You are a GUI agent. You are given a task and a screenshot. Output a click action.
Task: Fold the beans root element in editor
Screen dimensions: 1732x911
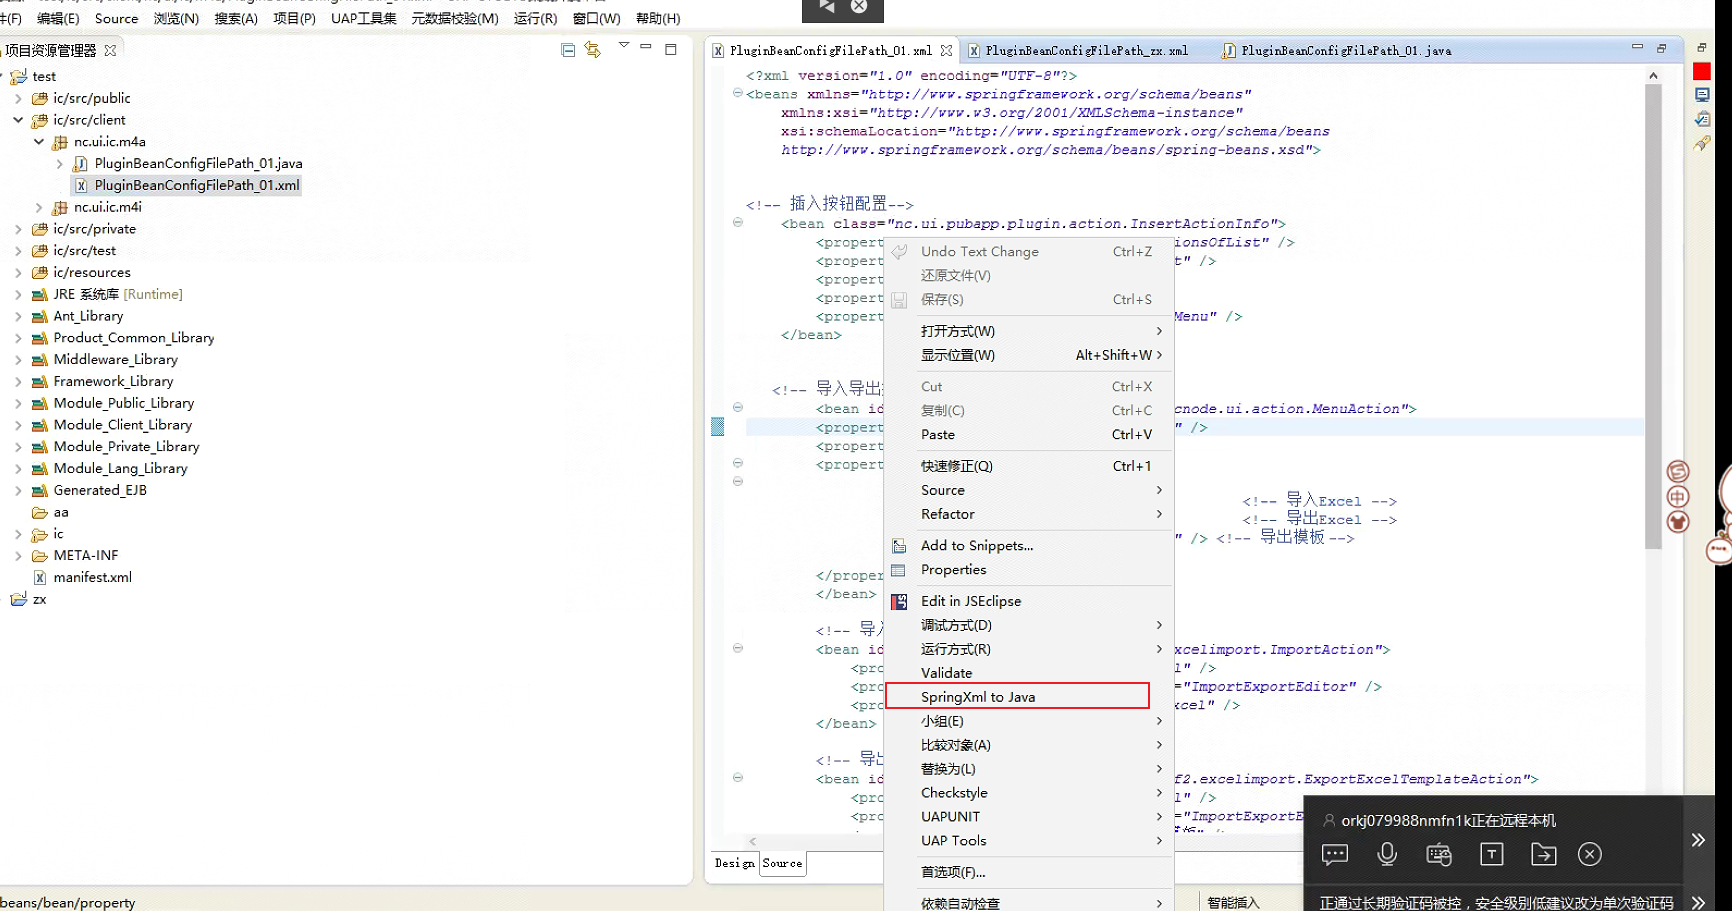pyautogui.click(x=738, y=93)
